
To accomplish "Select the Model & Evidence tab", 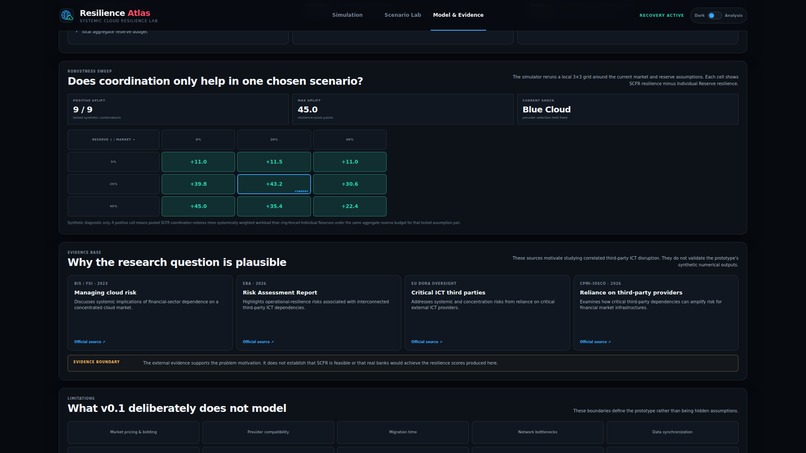I will click(x=458, y=15).
